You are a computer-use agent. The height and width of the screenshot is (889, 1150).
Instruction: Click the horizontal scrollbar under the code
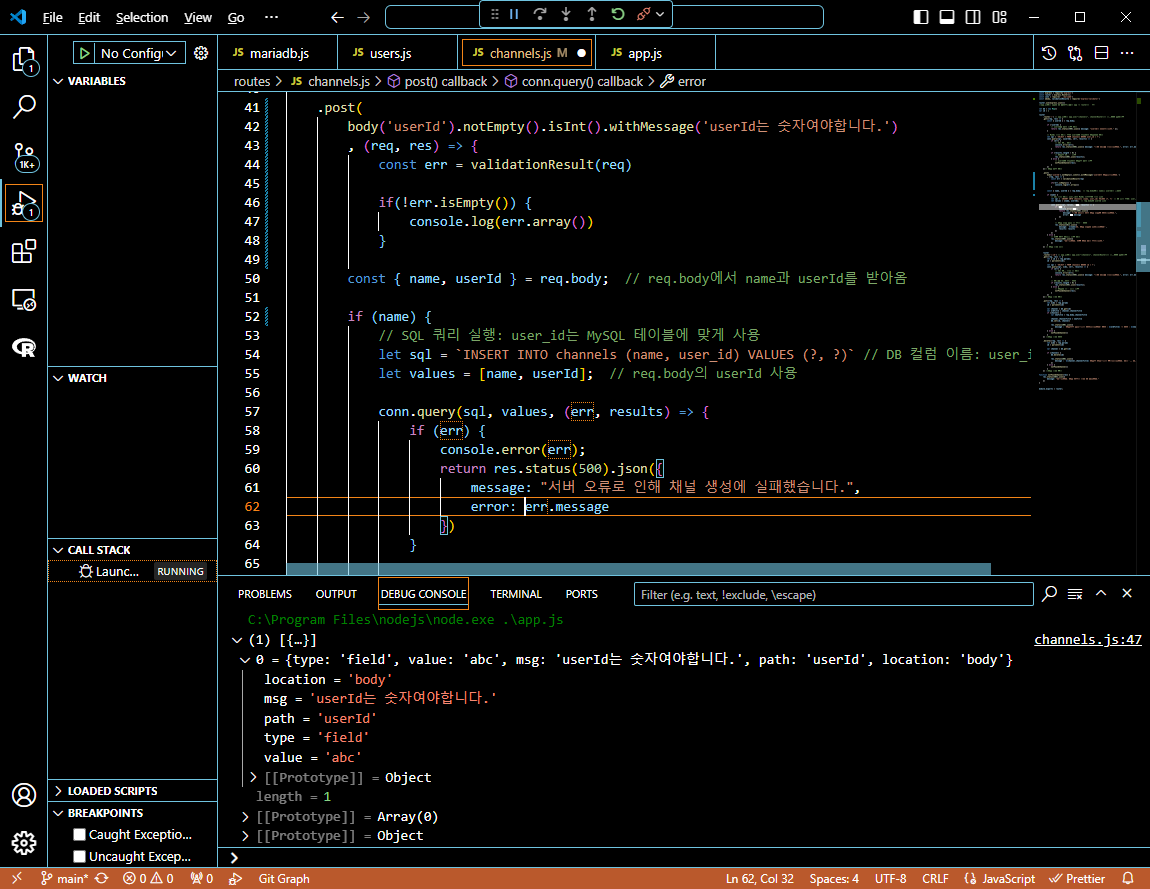coord(638,569)
